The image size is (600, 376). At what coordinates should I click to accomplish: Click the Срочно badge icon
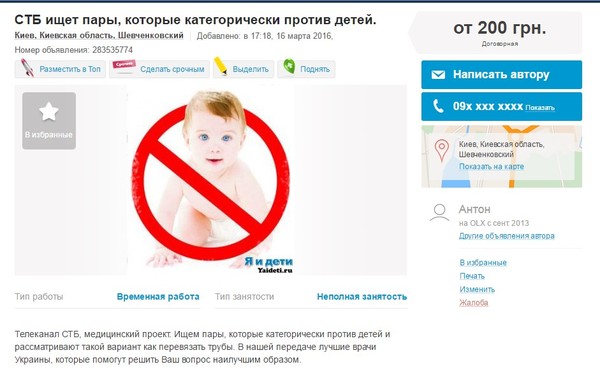(x=124, y=65)
